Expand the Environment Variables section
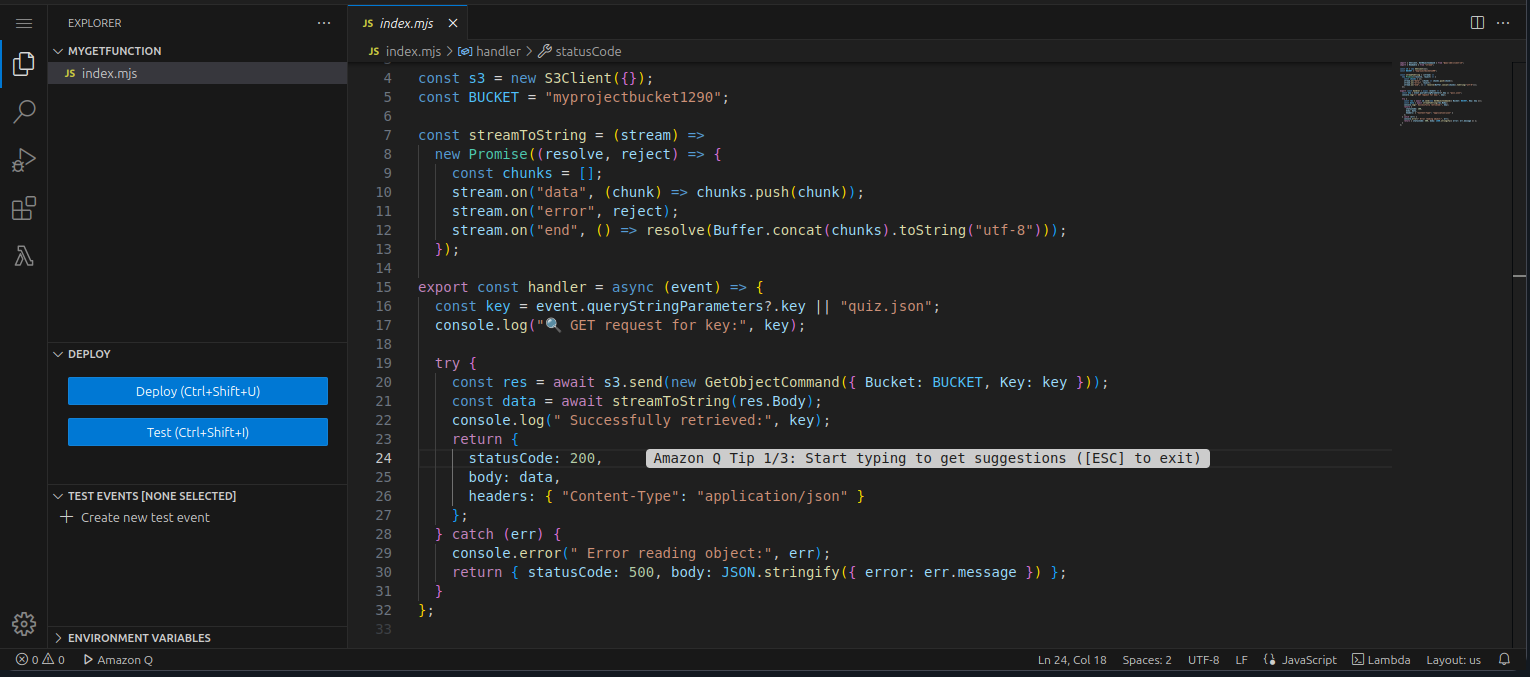The image size is (1530, 677). point(139,638)
